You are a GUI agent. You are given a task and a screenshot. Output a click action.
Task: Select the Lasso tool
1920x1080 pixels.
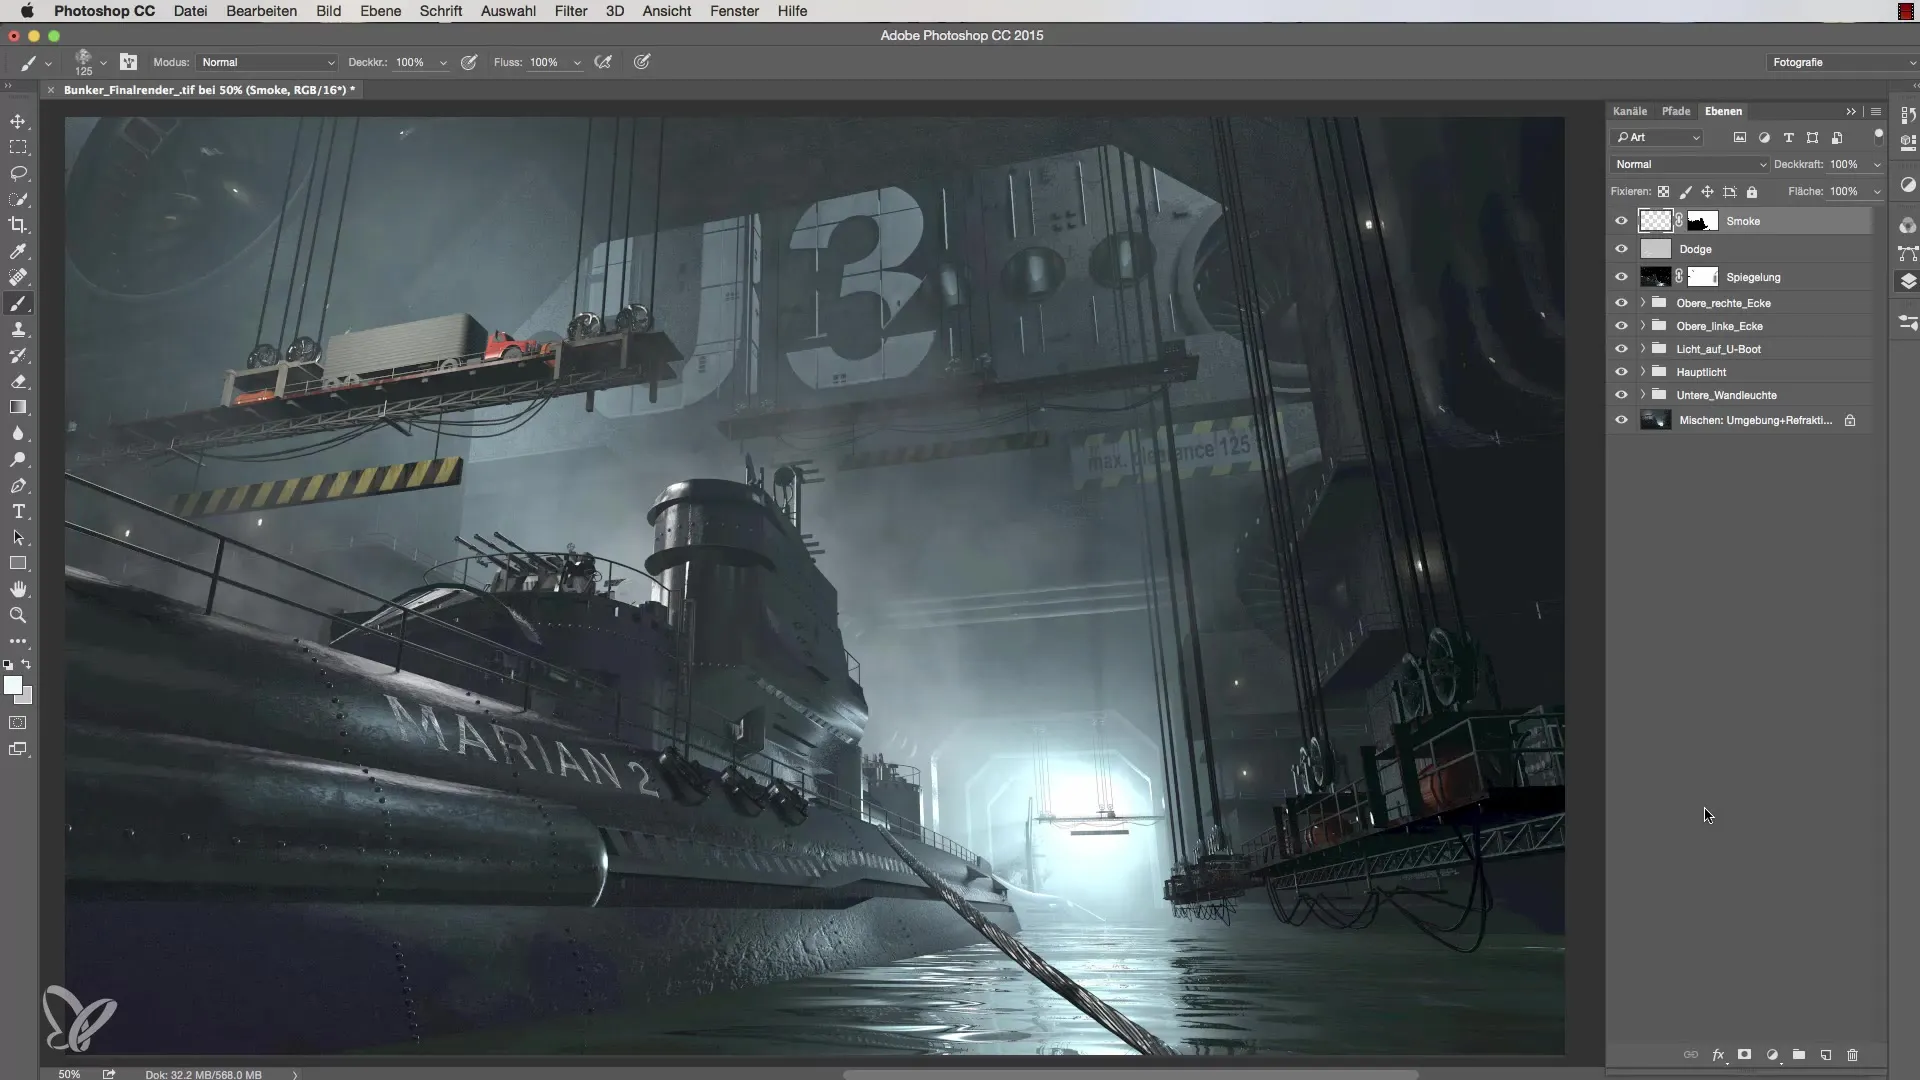[x=18, y=173]
